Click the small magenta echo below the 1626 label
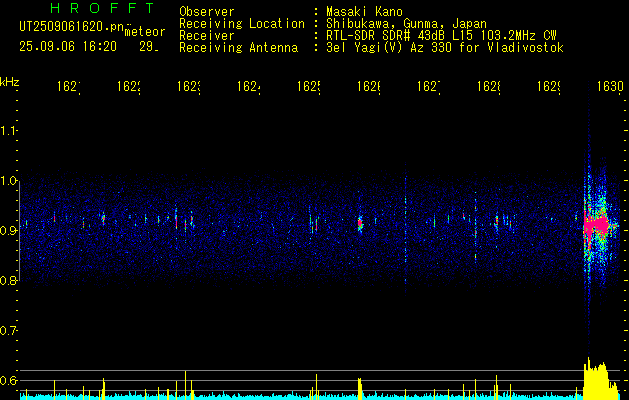Image resolution: width=629 pixels, height=400 pixels. click(360, 223)
